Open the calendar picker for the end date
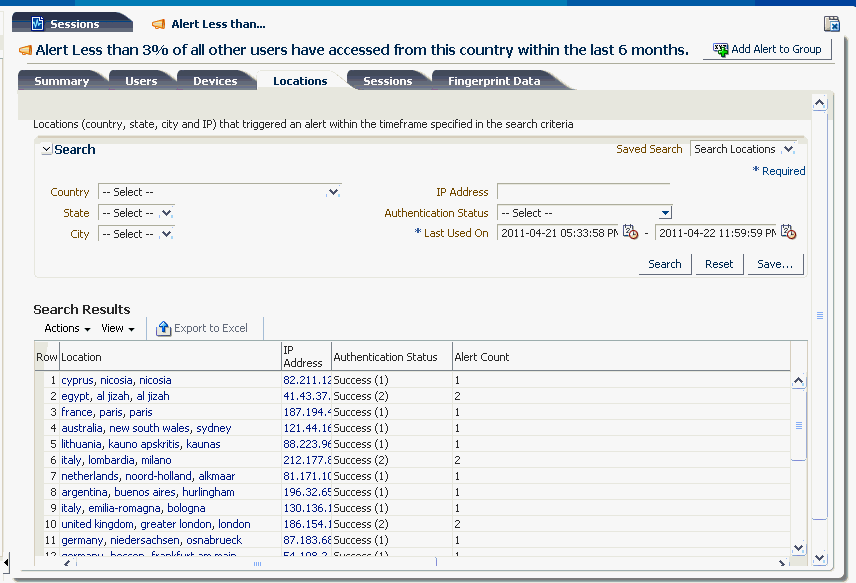The height and width of the screenshot is (583, 856). pyautogui.click(x=789, y=231)
